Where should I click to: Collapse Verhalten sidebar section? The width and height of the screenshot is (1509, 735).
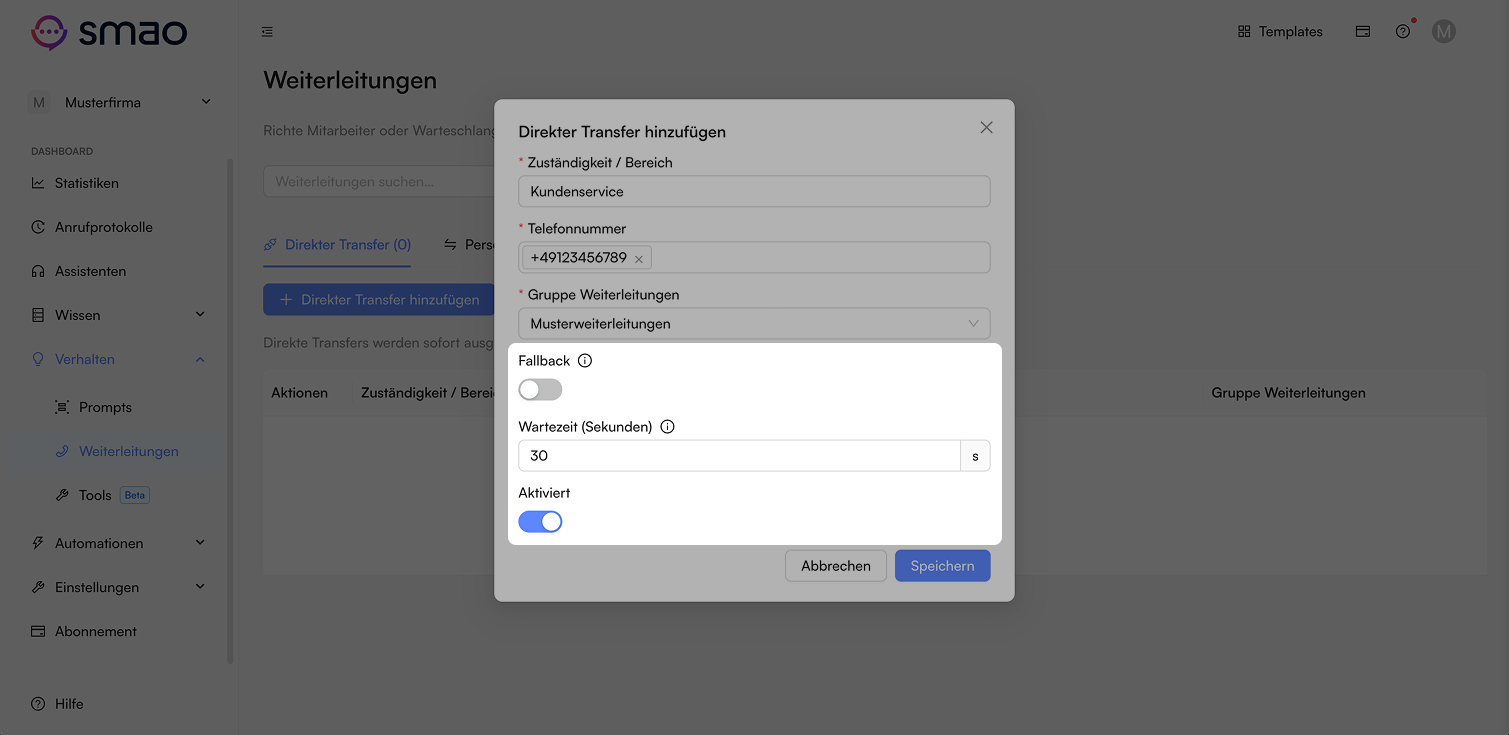pyautogui.click(x=120, y=359)
